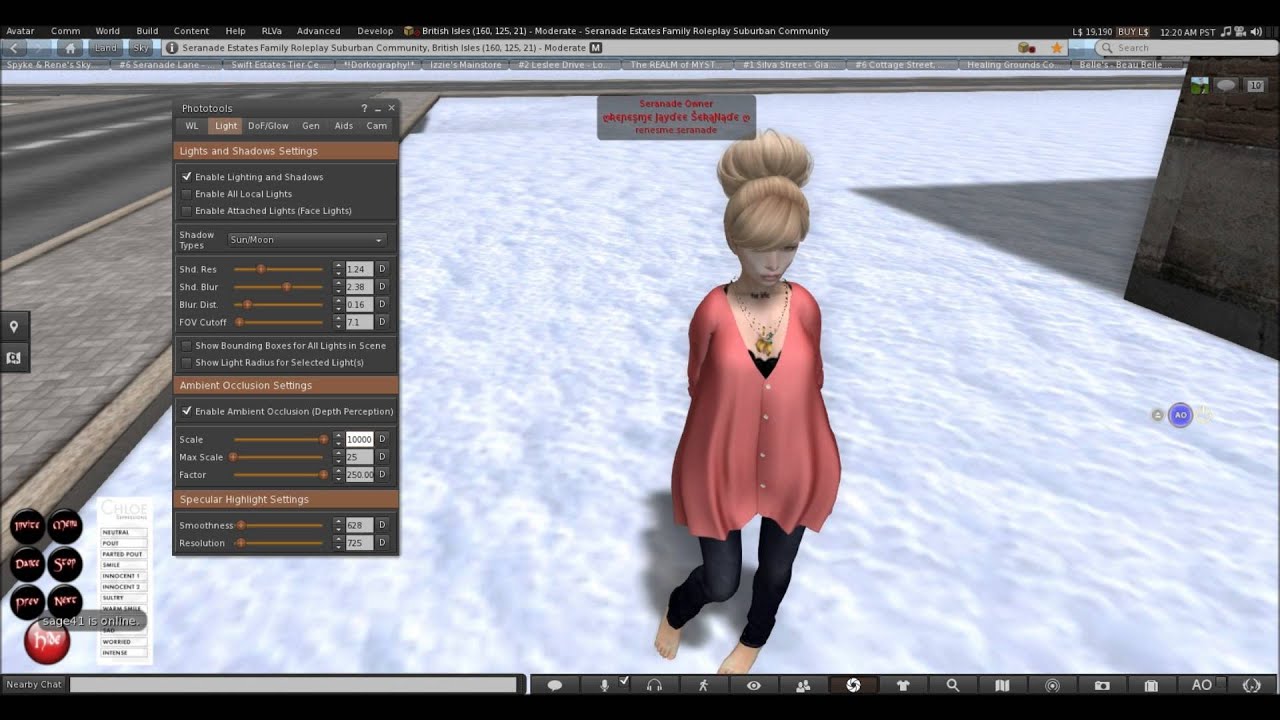The width and height of the screenshot is (1280, 720).
Task: Adjust Ambient Occlusion Scale stepper
Action: pyautogui.click(x=338, y=439)
